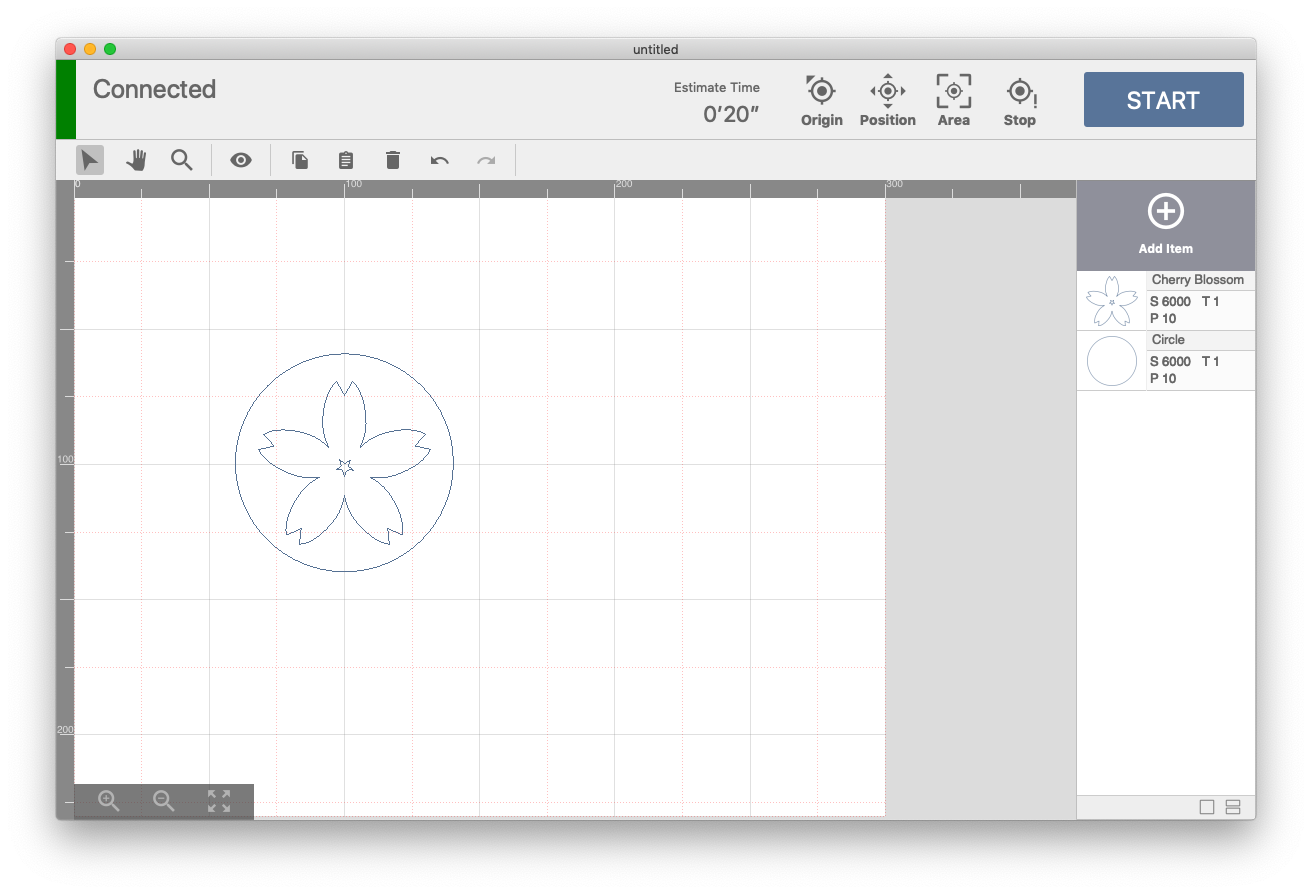This screenshot has width=1312, height=894.
Task: Choose the magnifier zoom tool
Action: (181, 160)
